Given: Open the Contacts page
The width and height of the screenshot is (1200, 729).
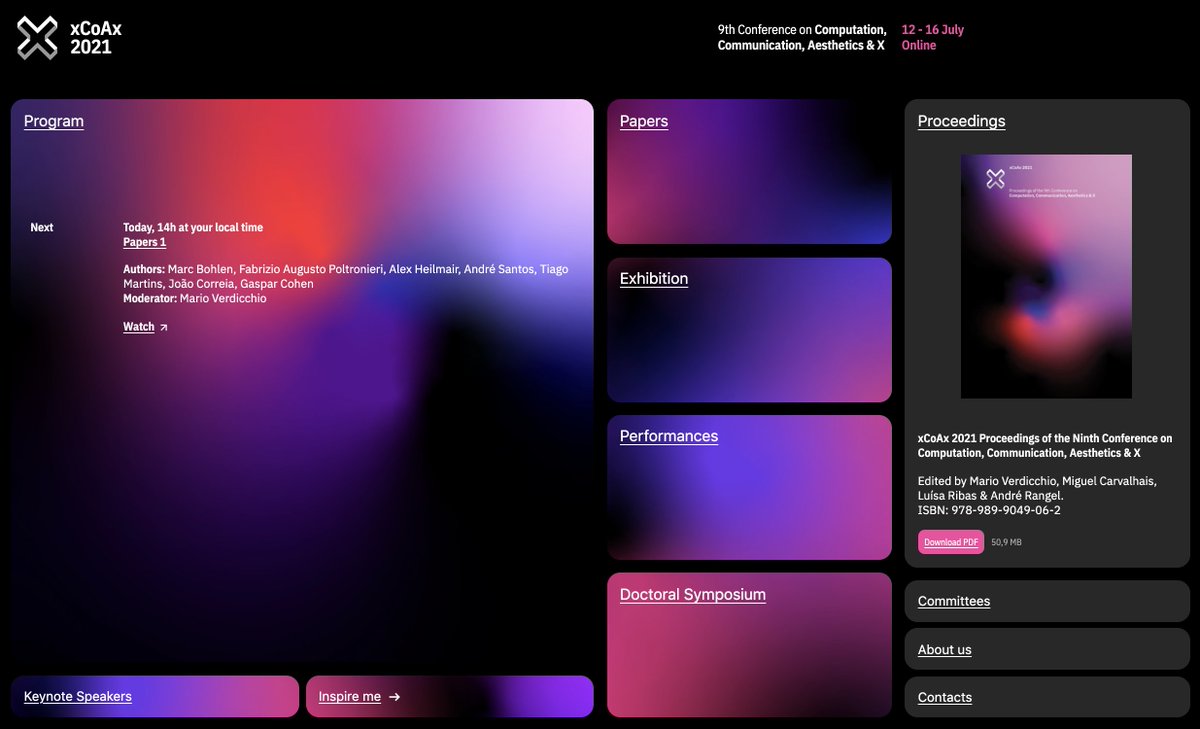Looking at the screenshot, I should 945,697.
